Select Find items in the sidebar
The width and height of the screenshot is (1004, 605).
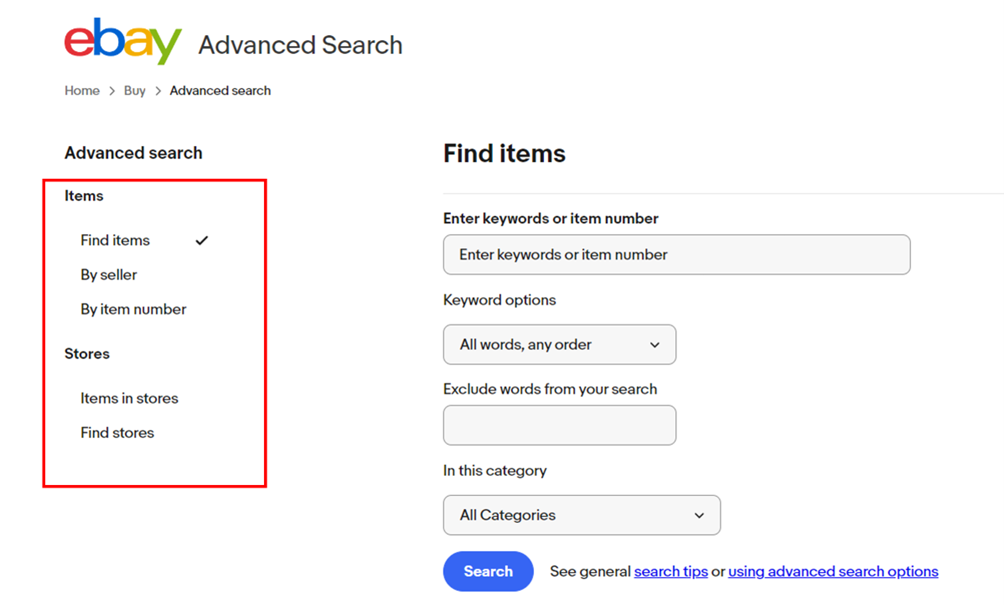click(115, 240)
